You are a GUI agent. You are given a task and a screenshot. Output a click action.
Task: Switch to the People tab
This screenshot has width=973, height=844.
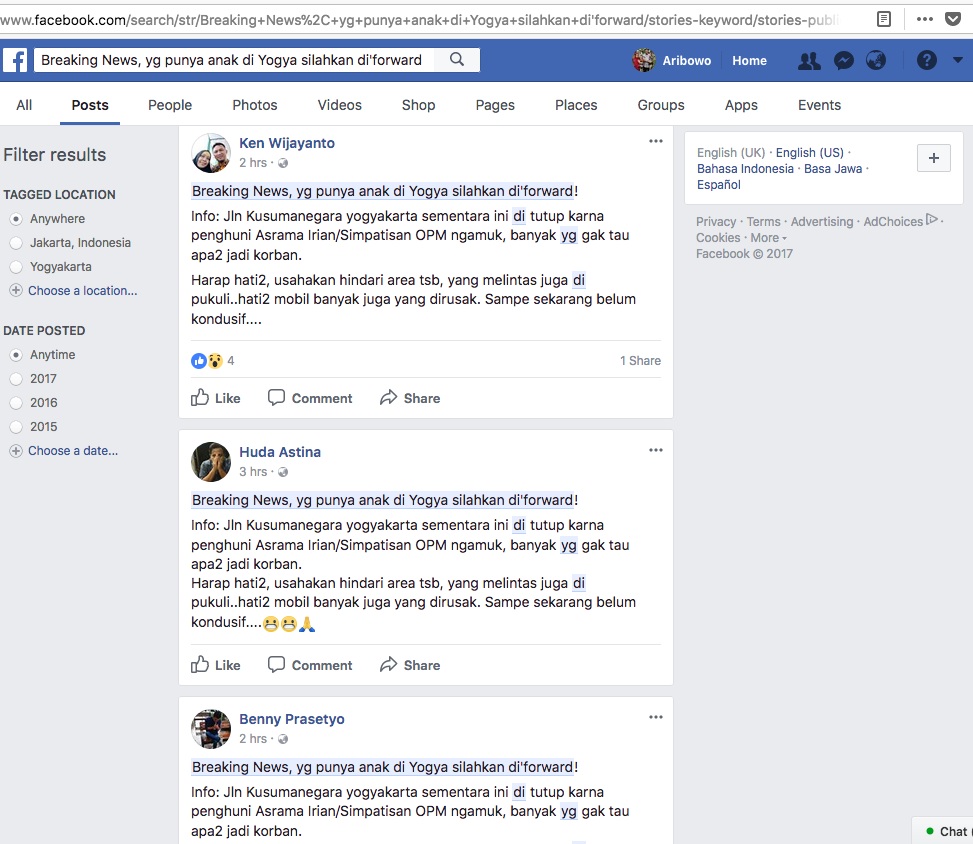[x=170, y=105]
